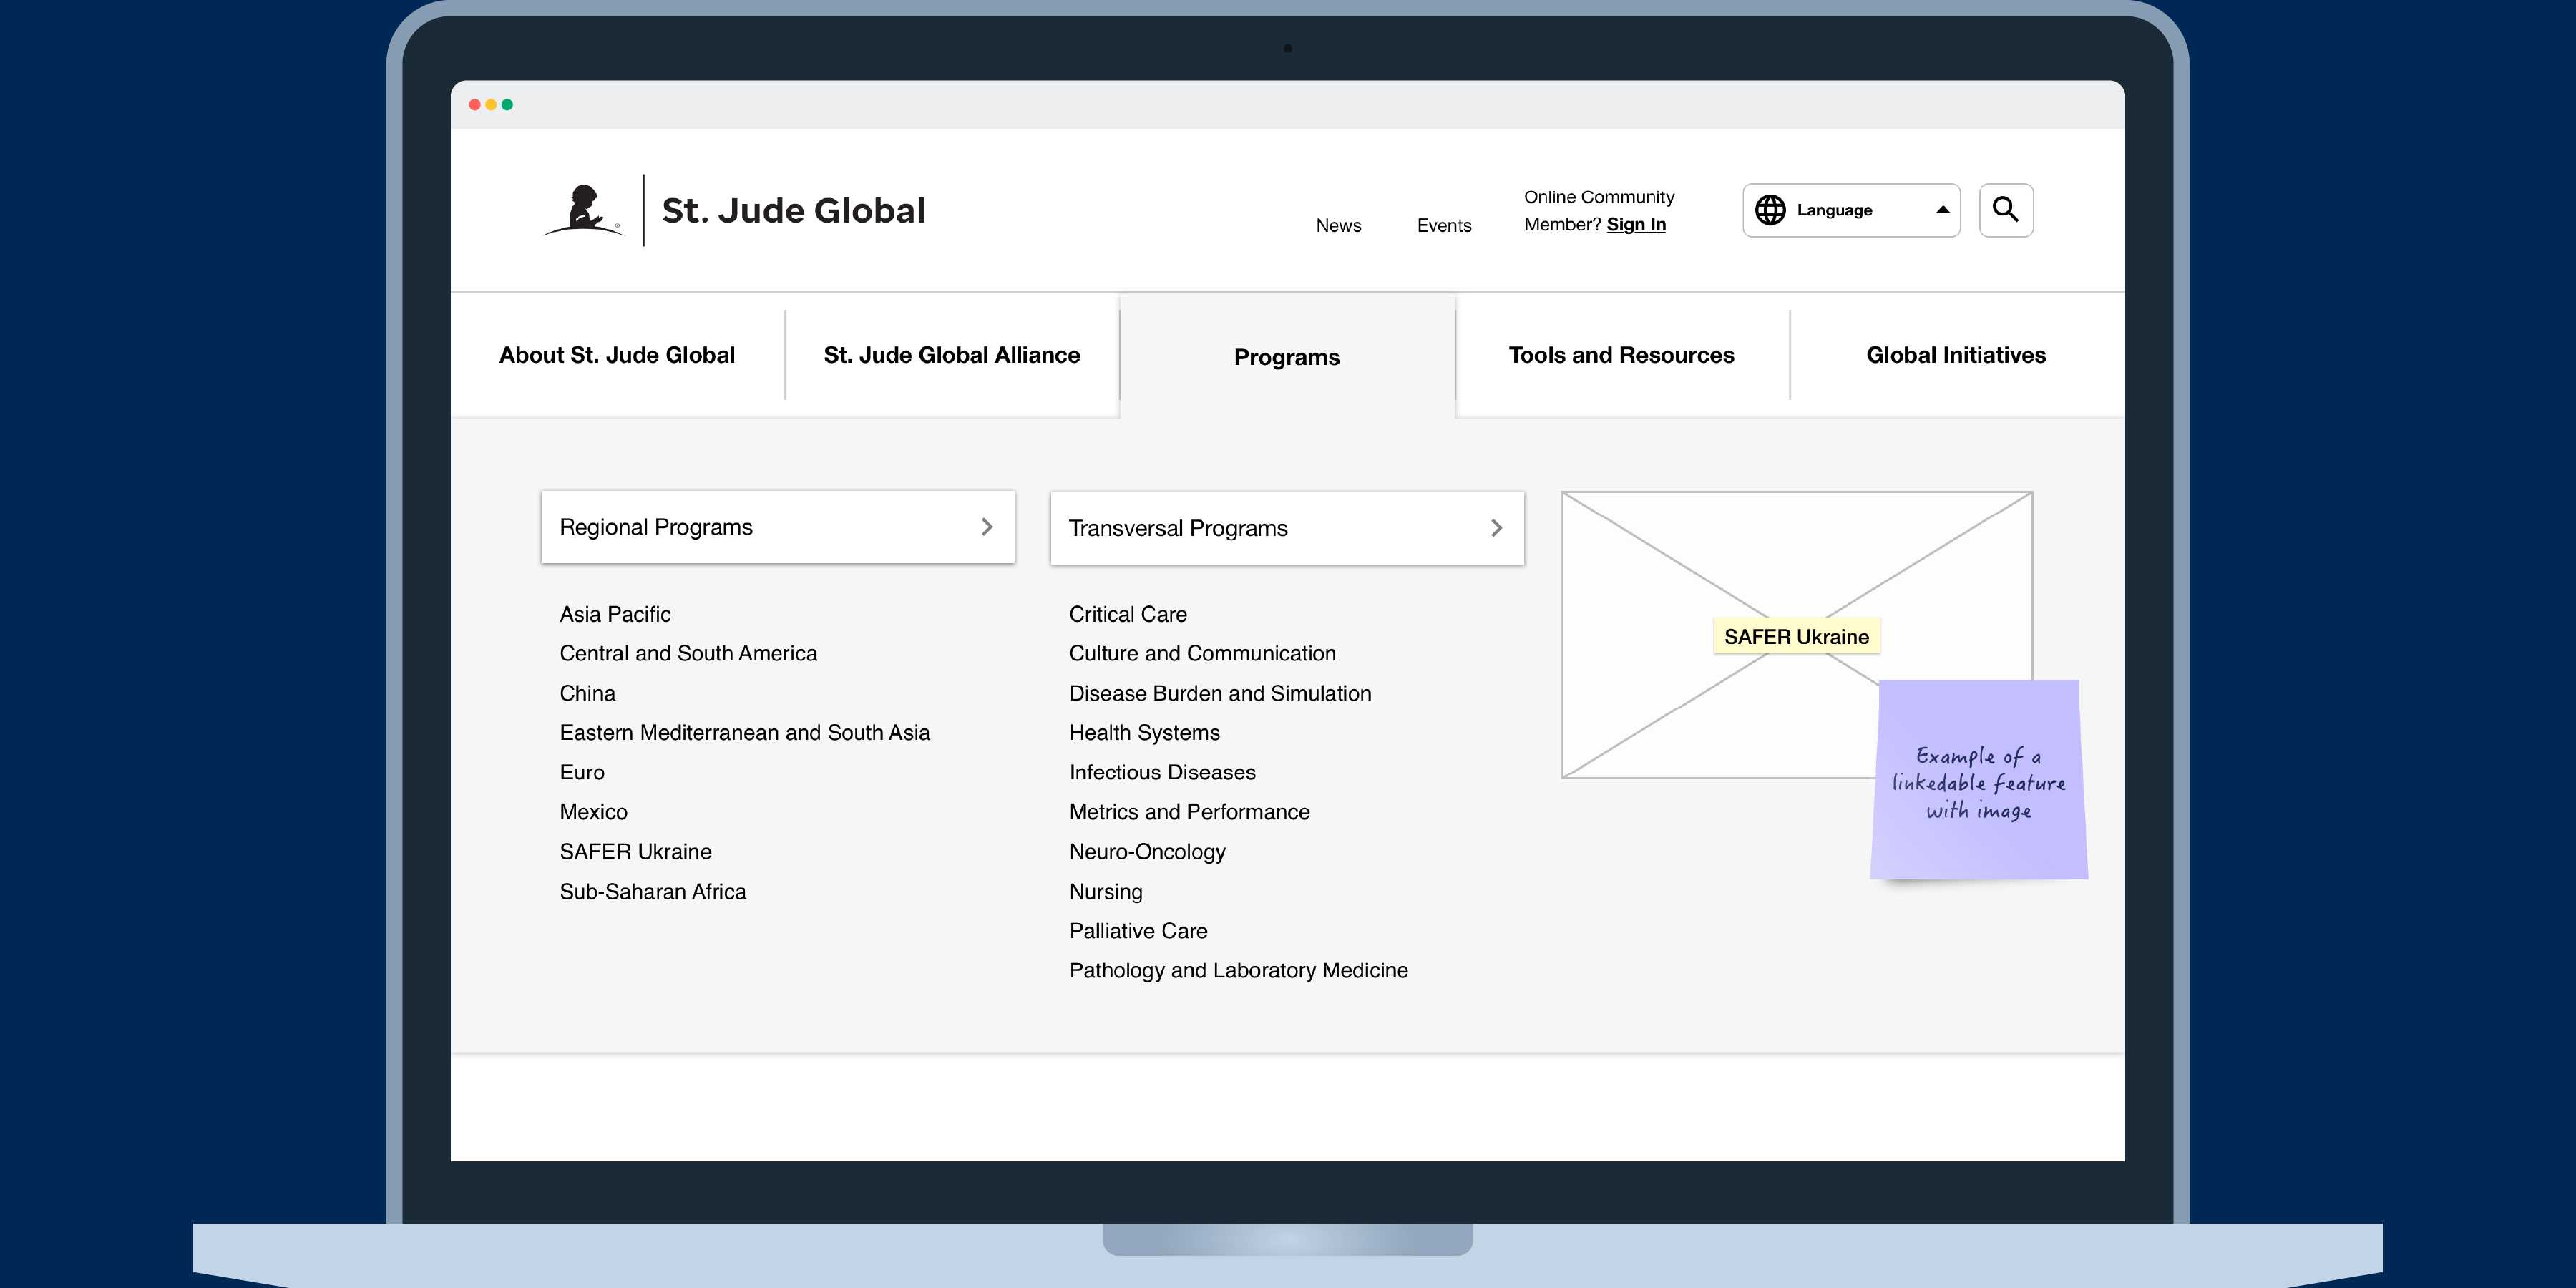Open Pathology and Laboratory Medicine
This screenshot has width=2576, height=1288.
click(x=1238, y=971)
